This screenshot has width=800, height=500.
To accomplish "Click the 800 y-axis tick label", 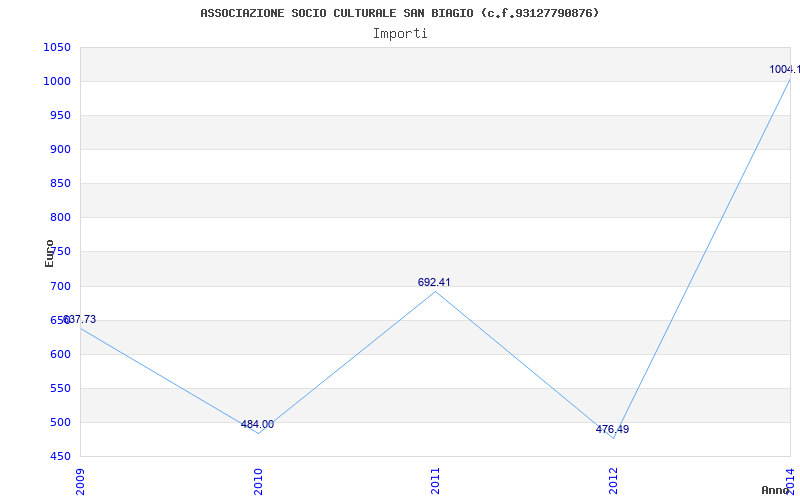I will pos(60,218).
